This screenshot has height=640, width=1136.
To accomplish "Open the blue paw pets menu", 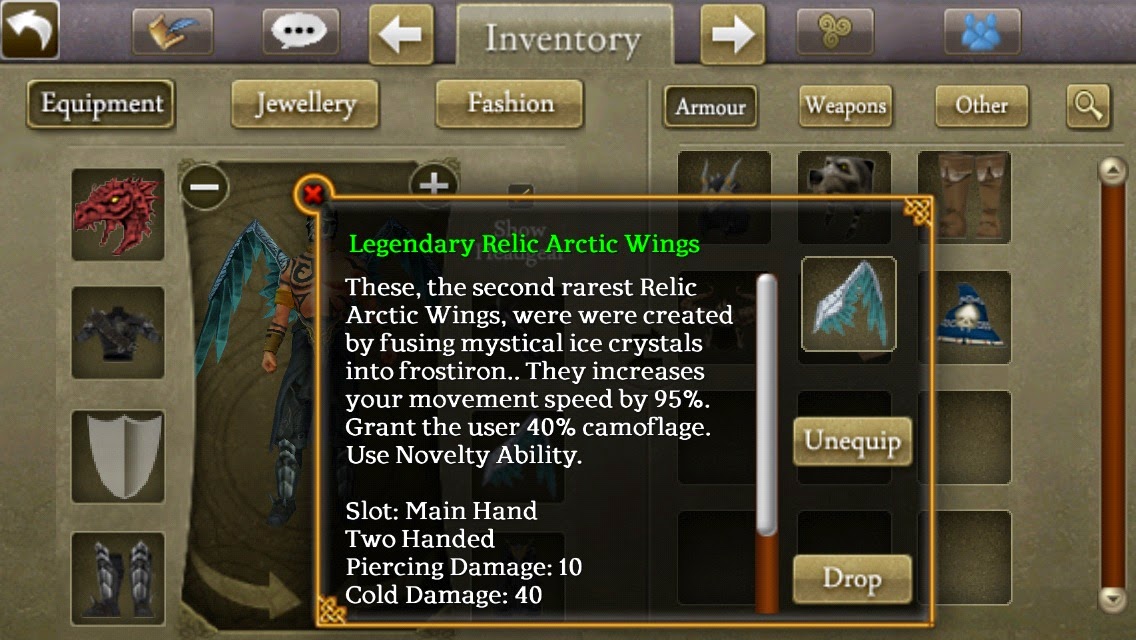I will click(x=982, y=31).
